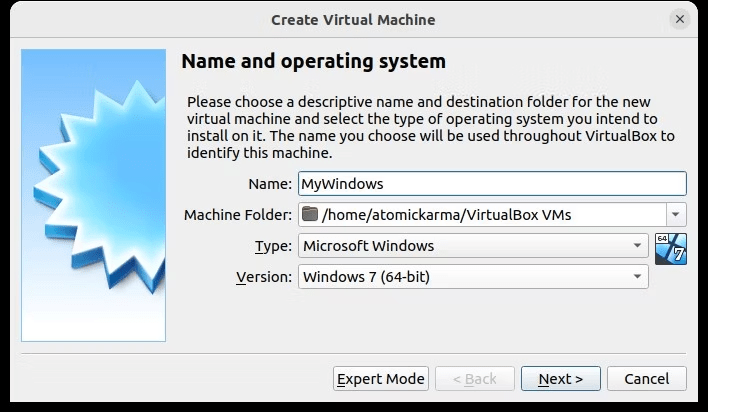Image resolution: width=748 pixels, height=416 pixels.
Task: Click the "Name:" label
Action: click(x=270, y=184)
